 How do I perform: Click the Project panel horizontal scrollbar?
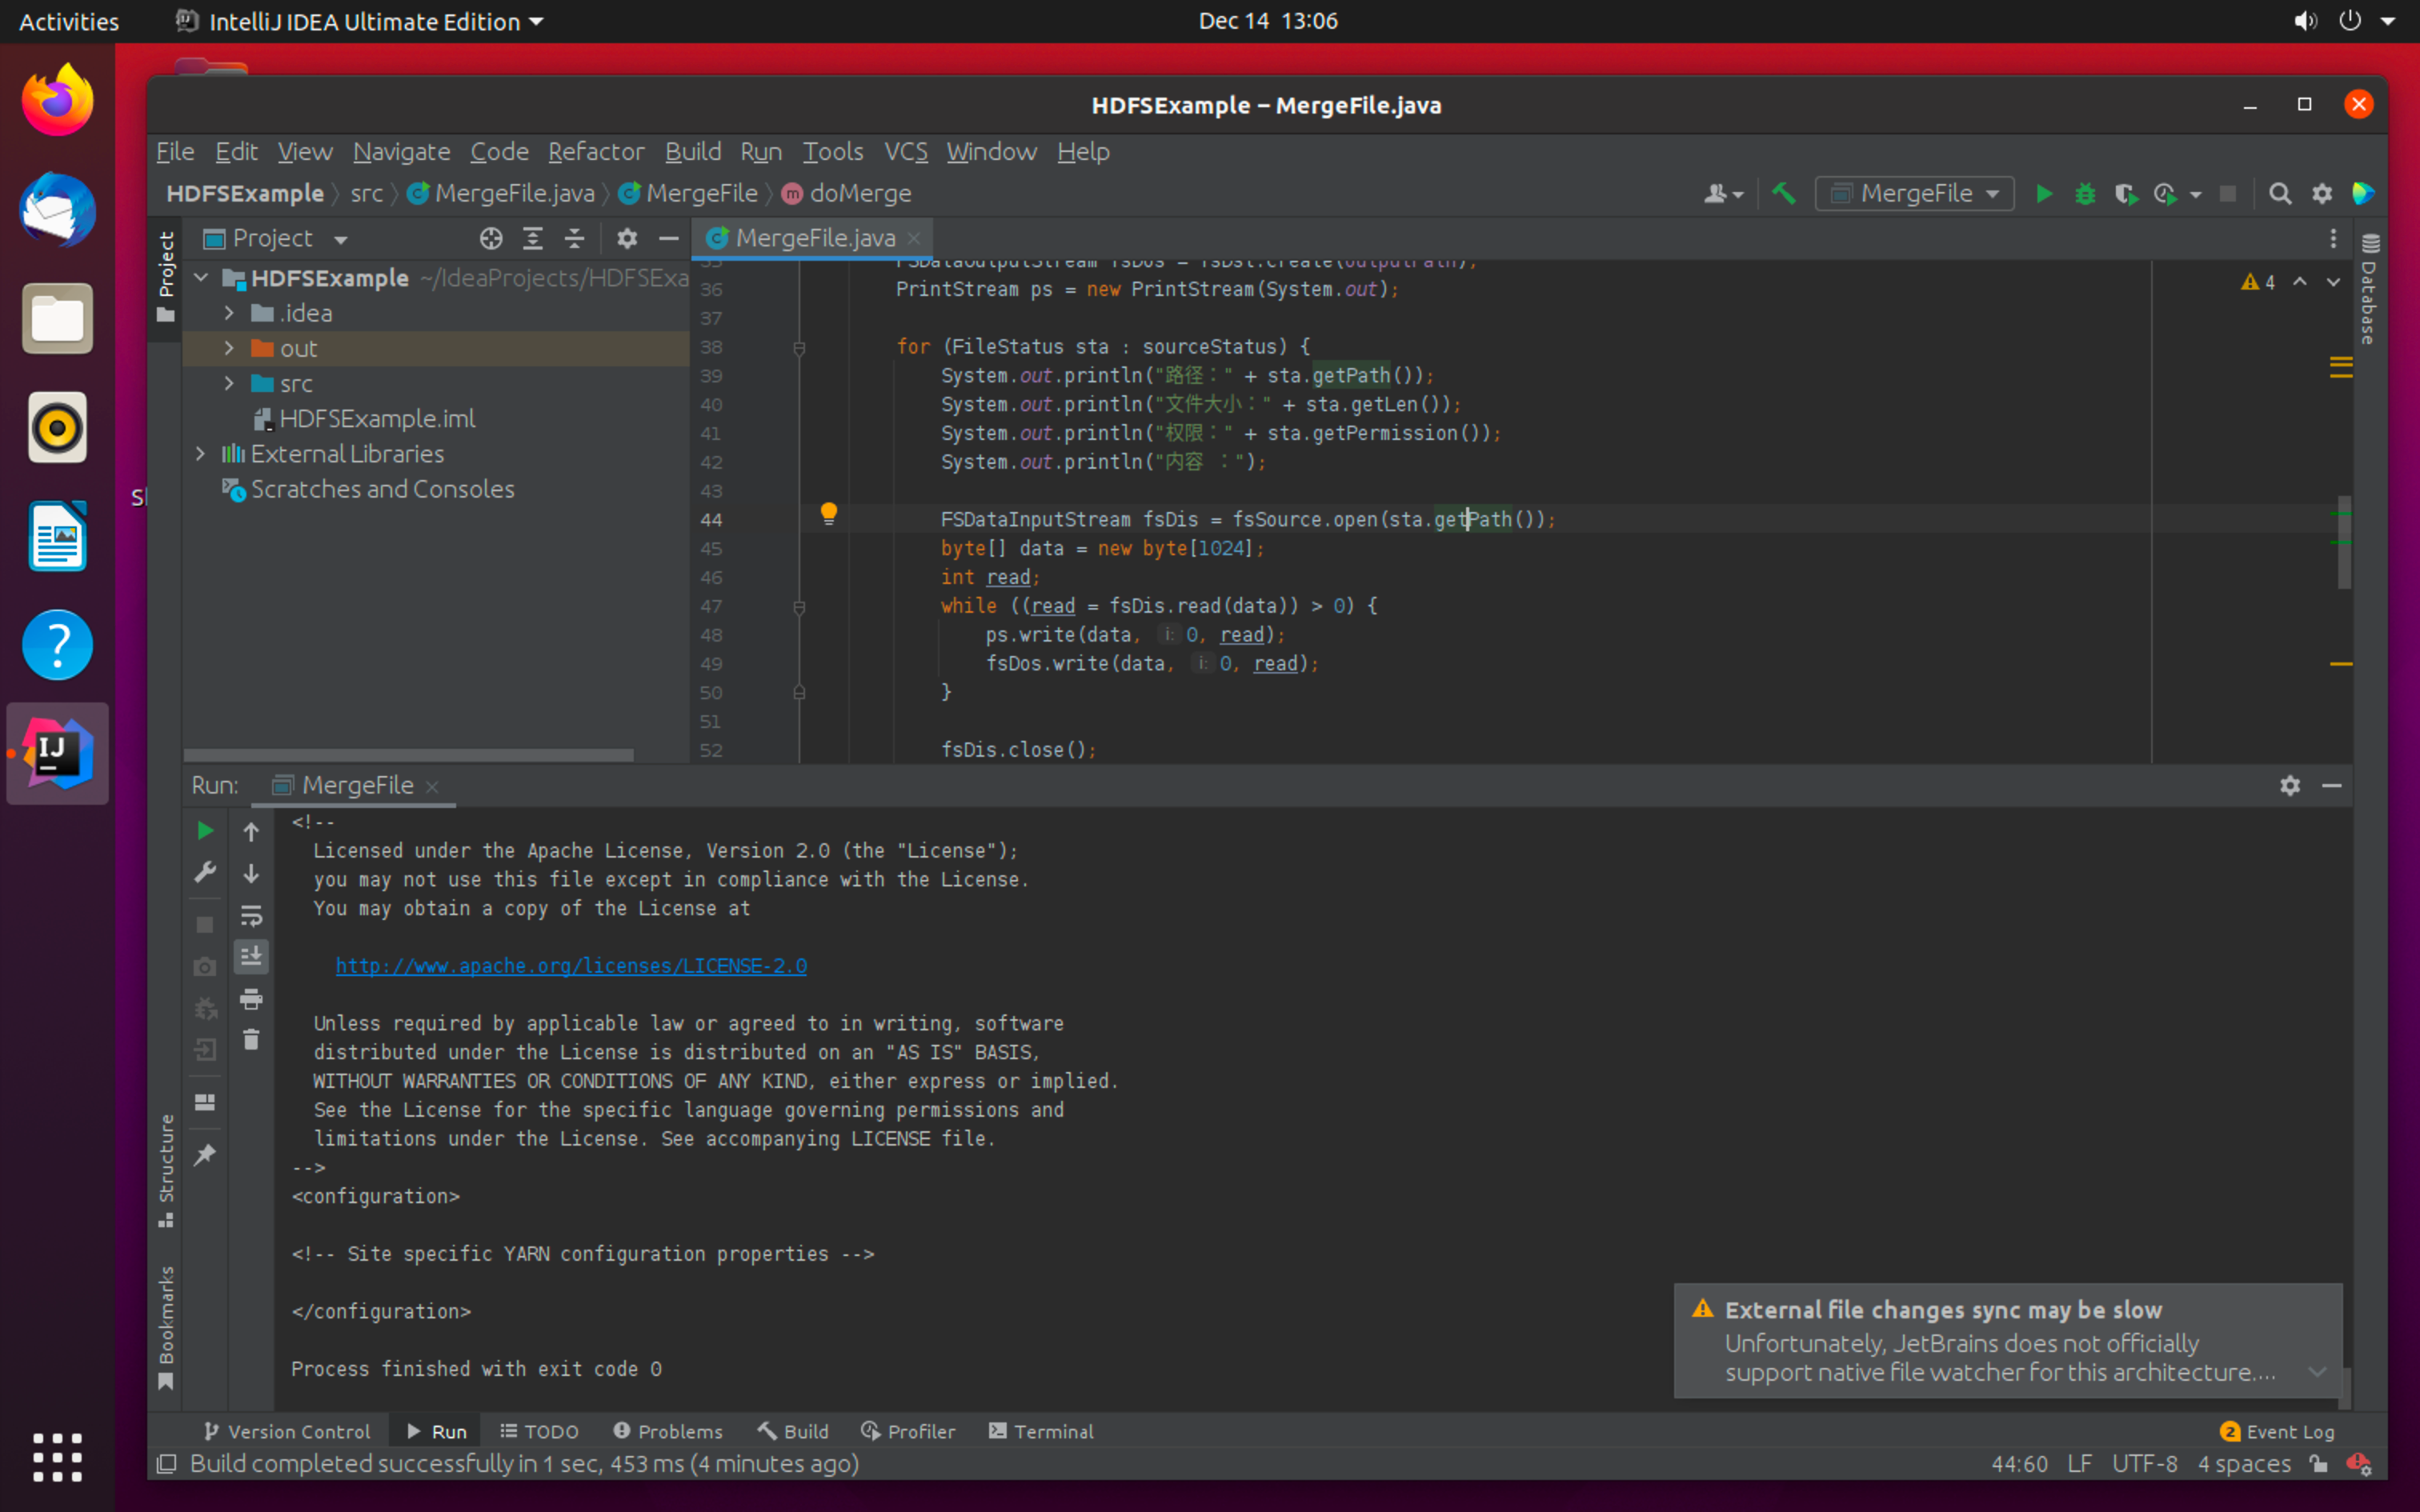408,755
